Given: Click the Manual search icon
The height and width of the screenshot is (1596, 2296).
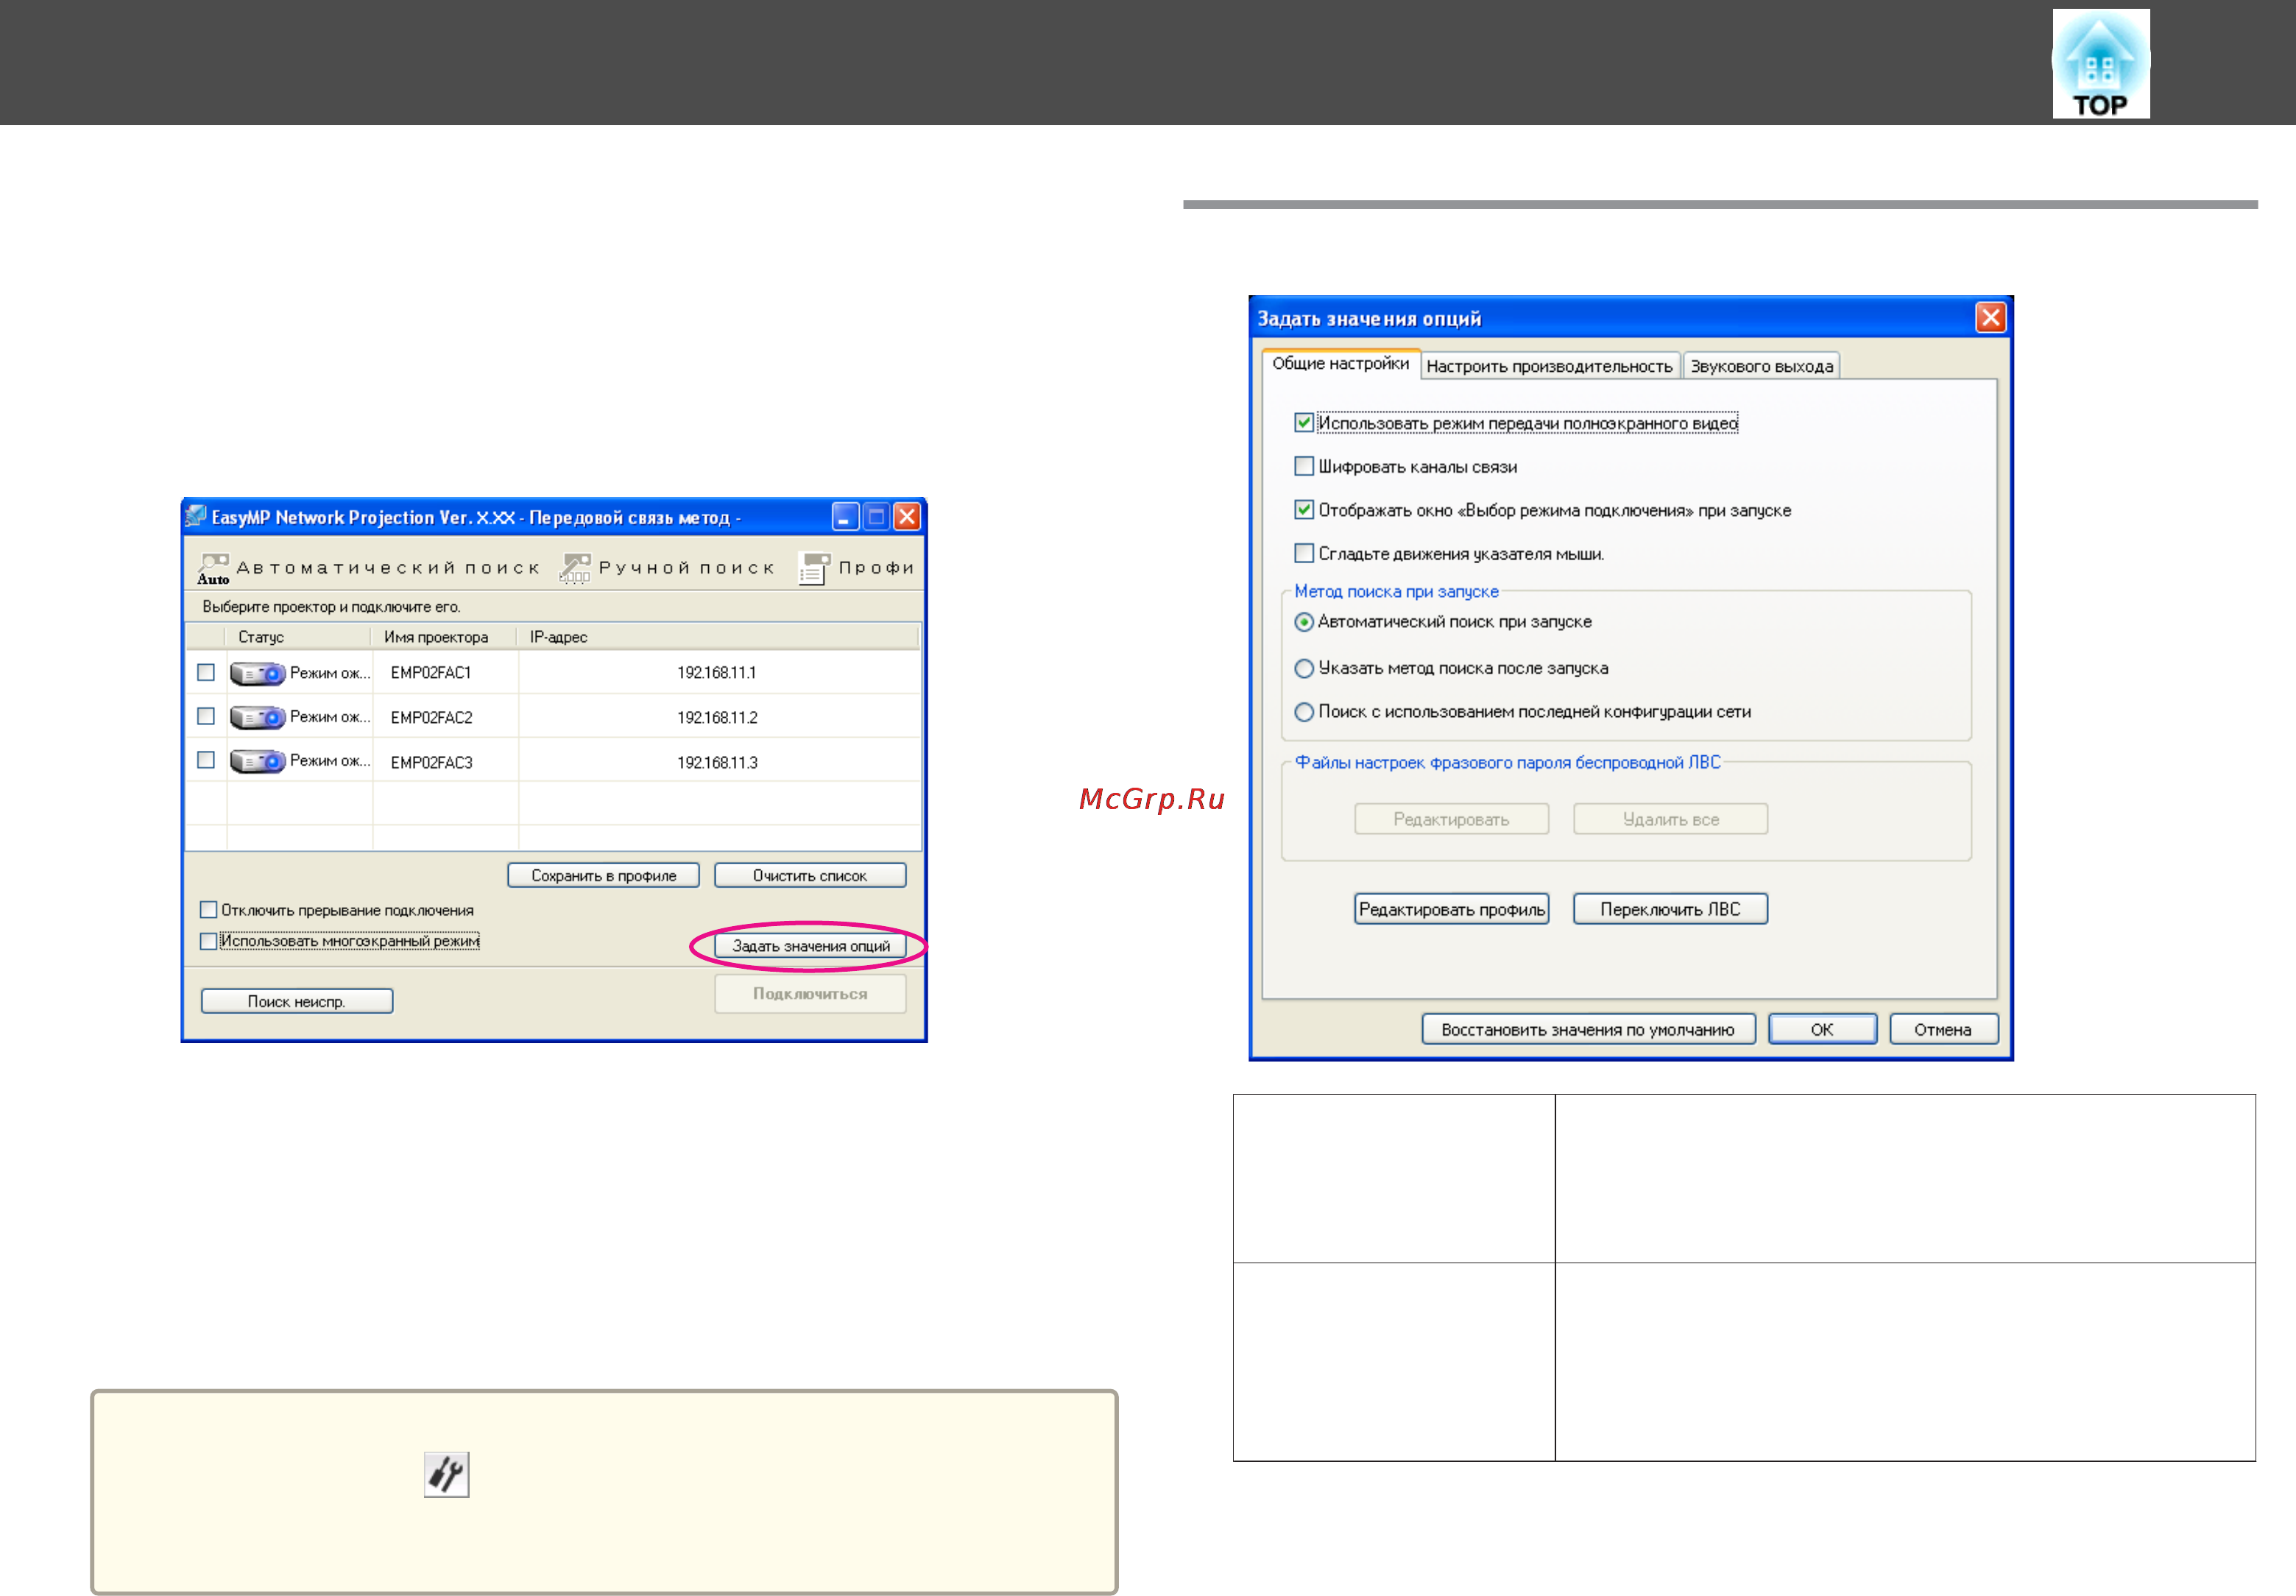Looking at the screenshot, I should click(x=575, y=568).
